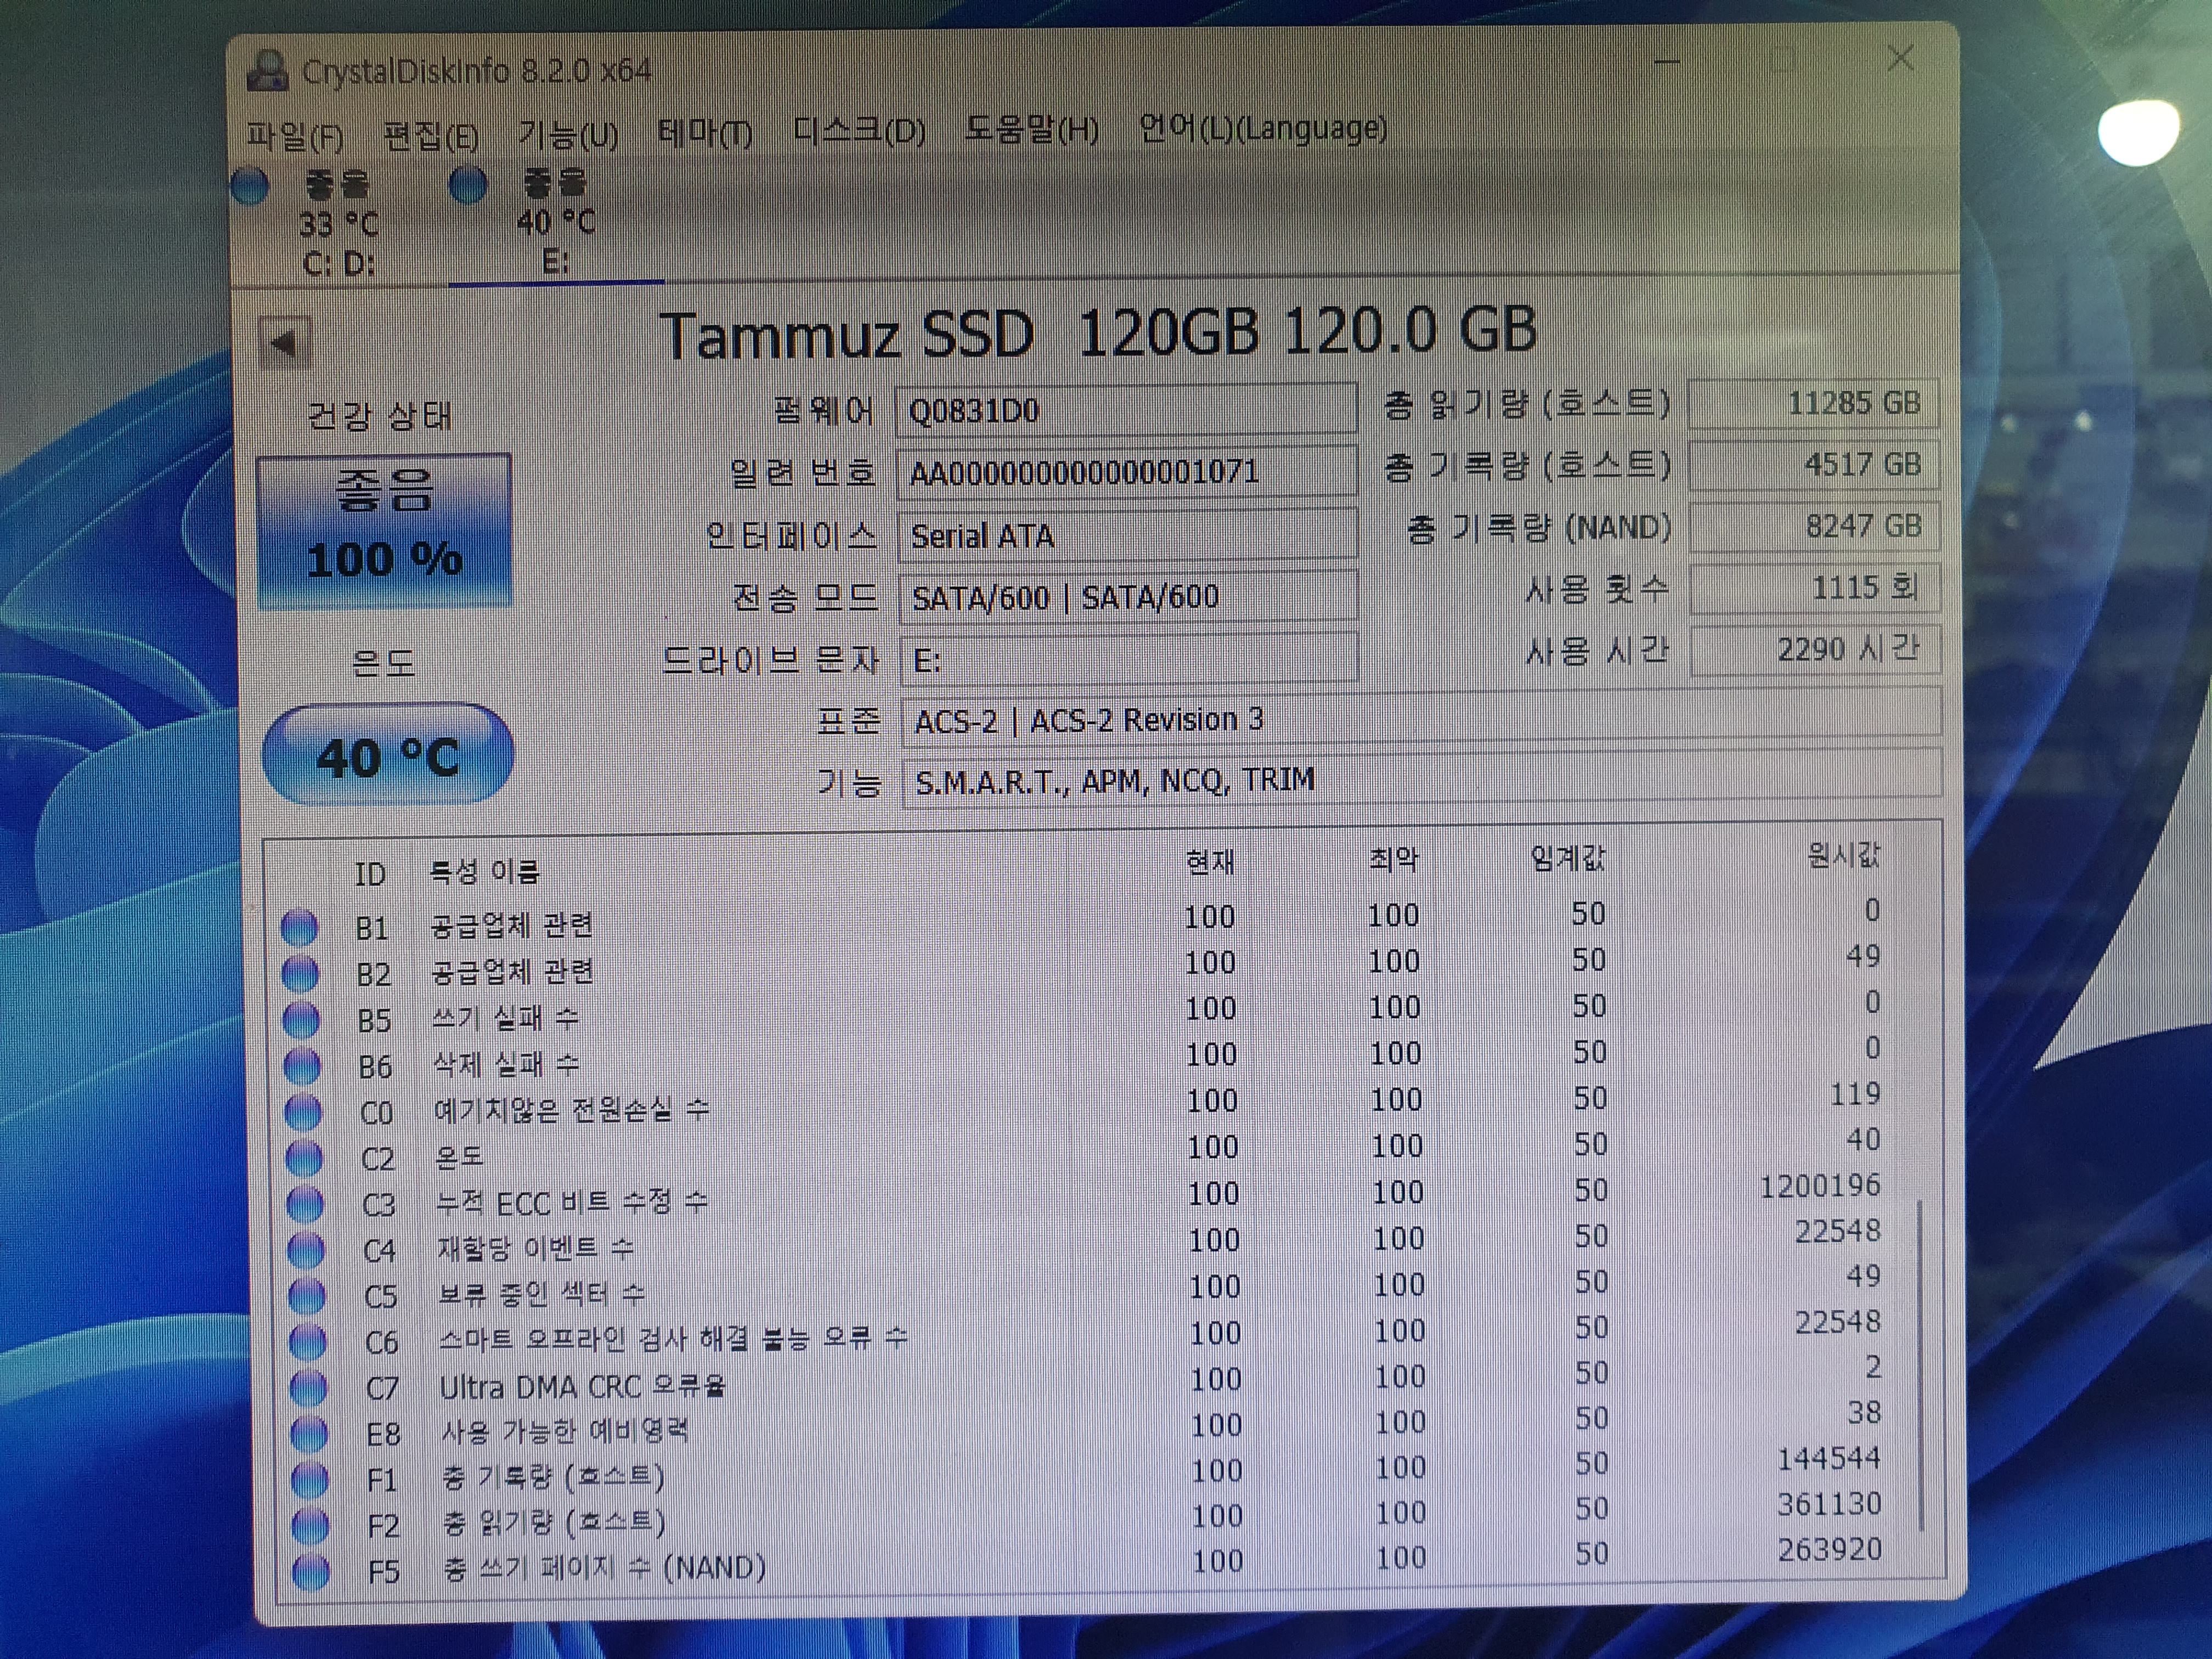Click the drive letter field E:
This screenshot has width=2212, height=1659.
tap(1129, 660)
